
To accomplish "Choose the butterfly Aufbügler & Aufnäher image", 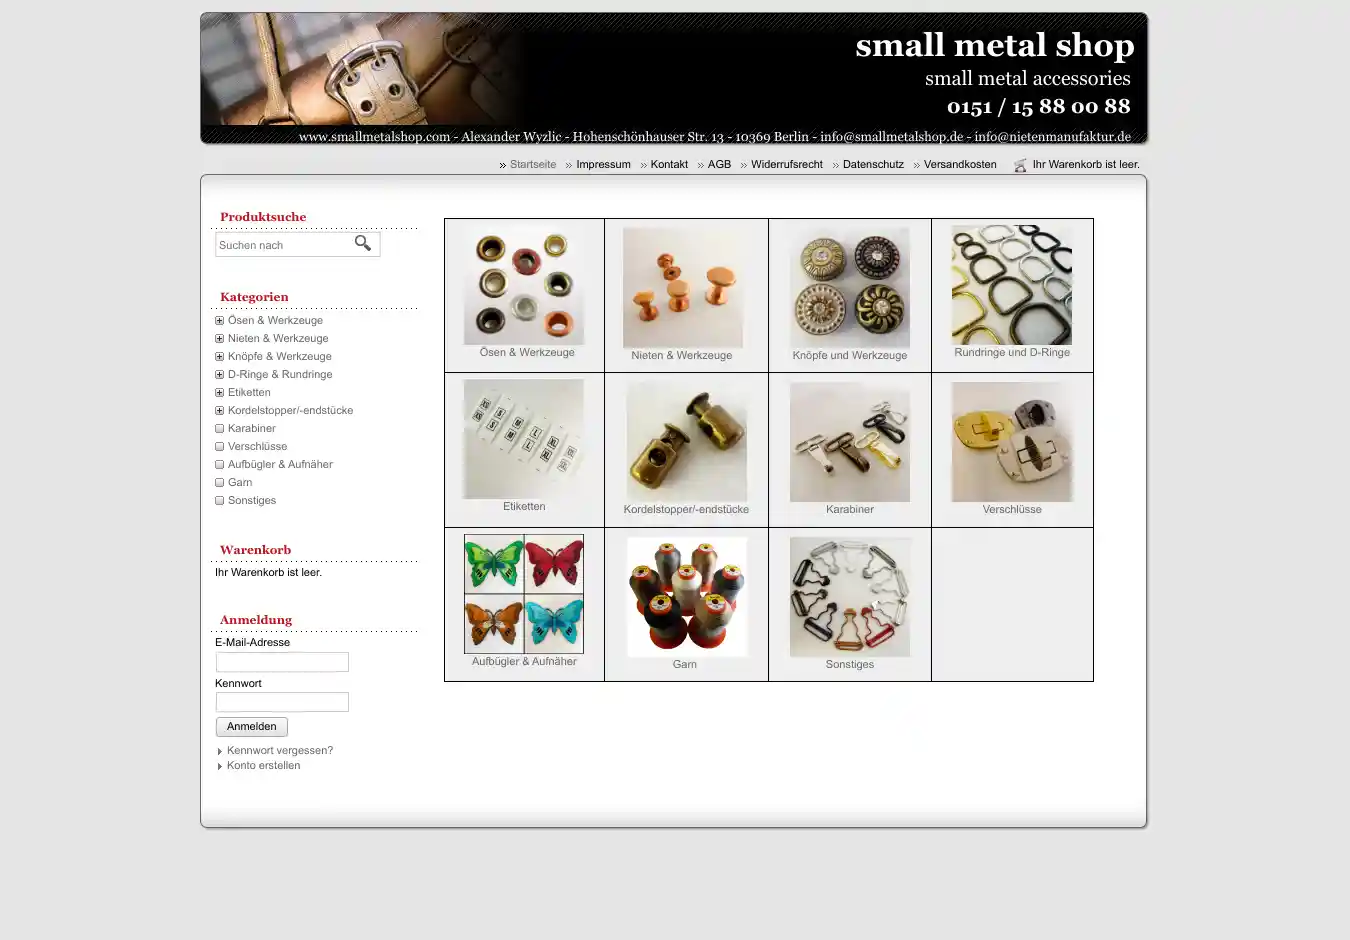I will pos(524,594).
